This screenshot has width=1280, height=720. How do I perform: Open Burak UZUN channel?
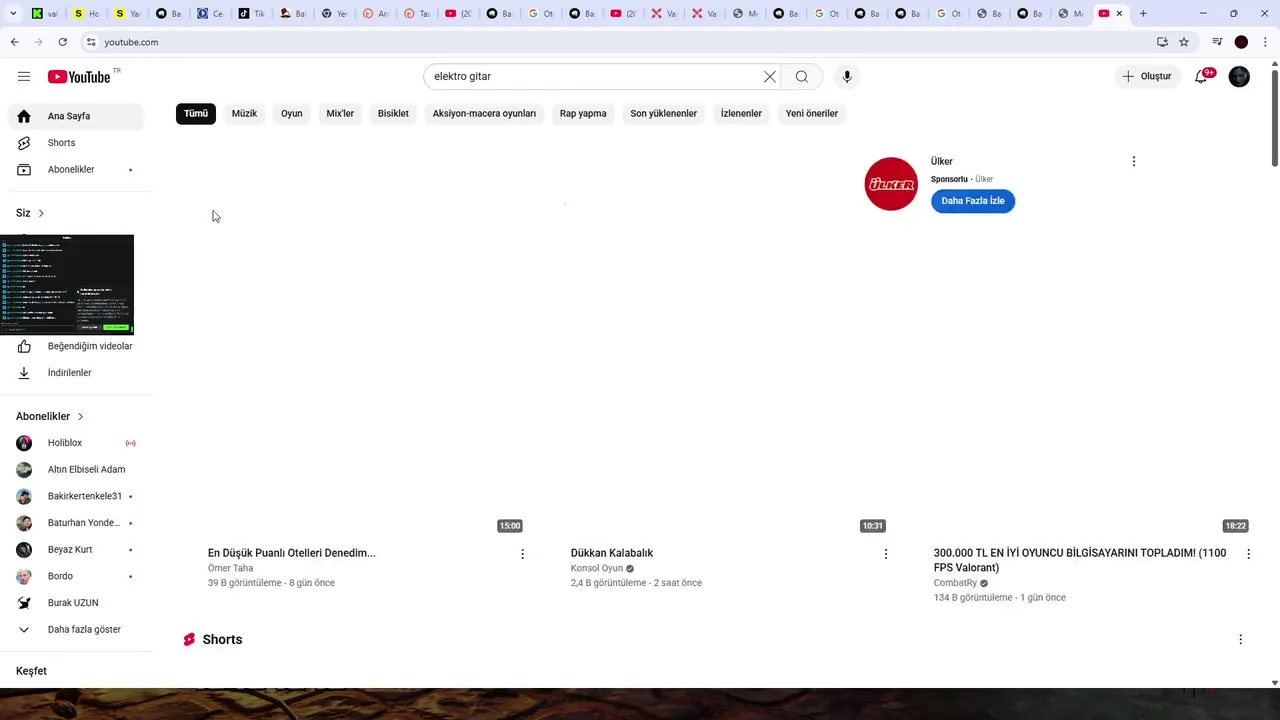click(76, 603)
